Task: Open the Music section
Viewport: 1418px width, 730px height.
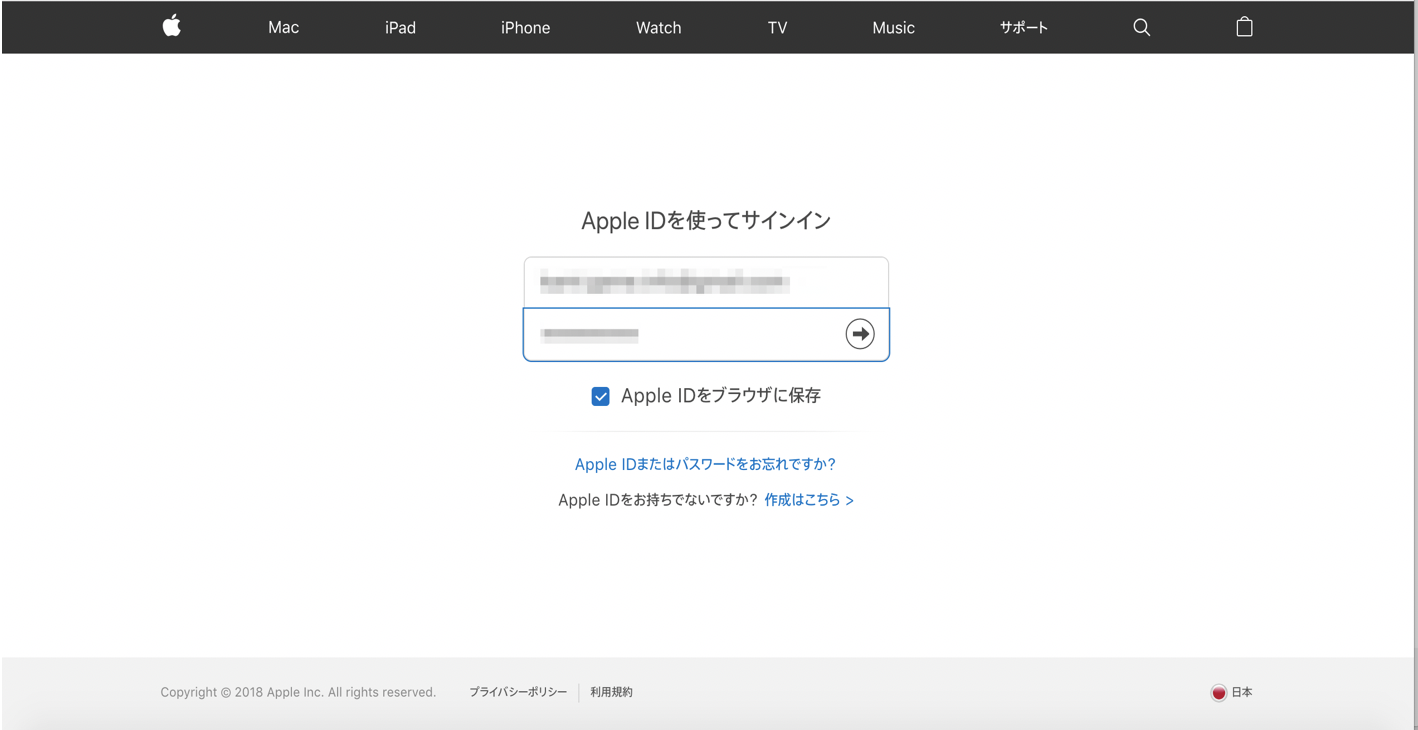Action: (893, 27)
